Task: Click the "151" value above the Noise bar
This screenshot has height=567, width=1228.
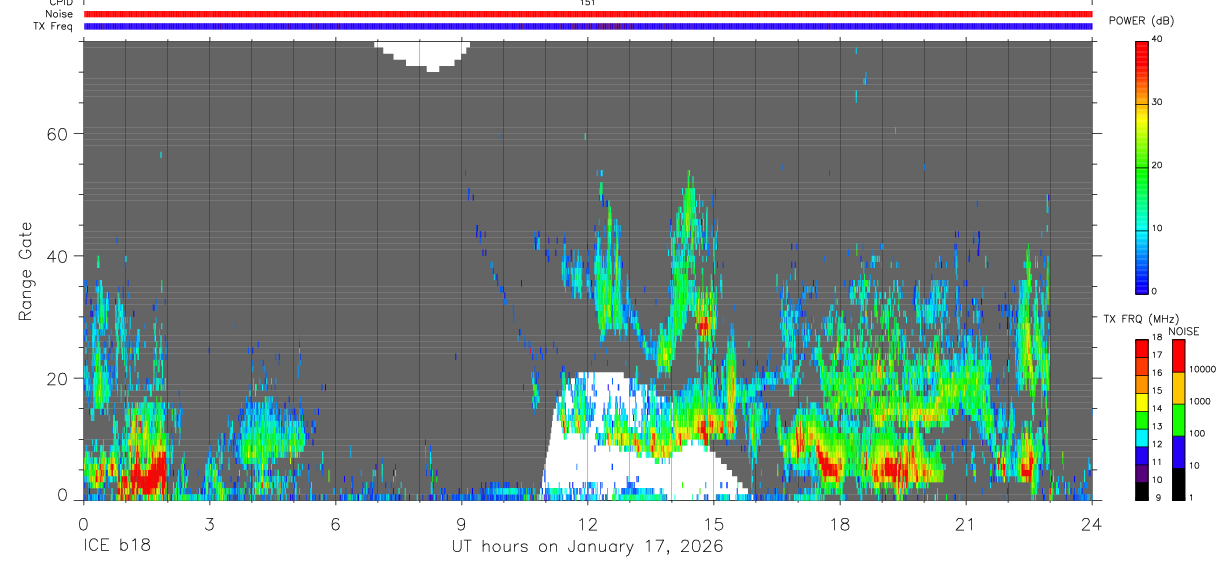Action: (x=587, y=3)
